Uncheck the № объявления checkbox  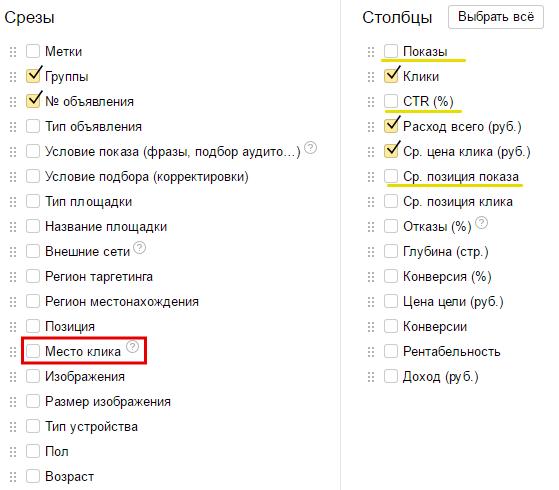33,101
